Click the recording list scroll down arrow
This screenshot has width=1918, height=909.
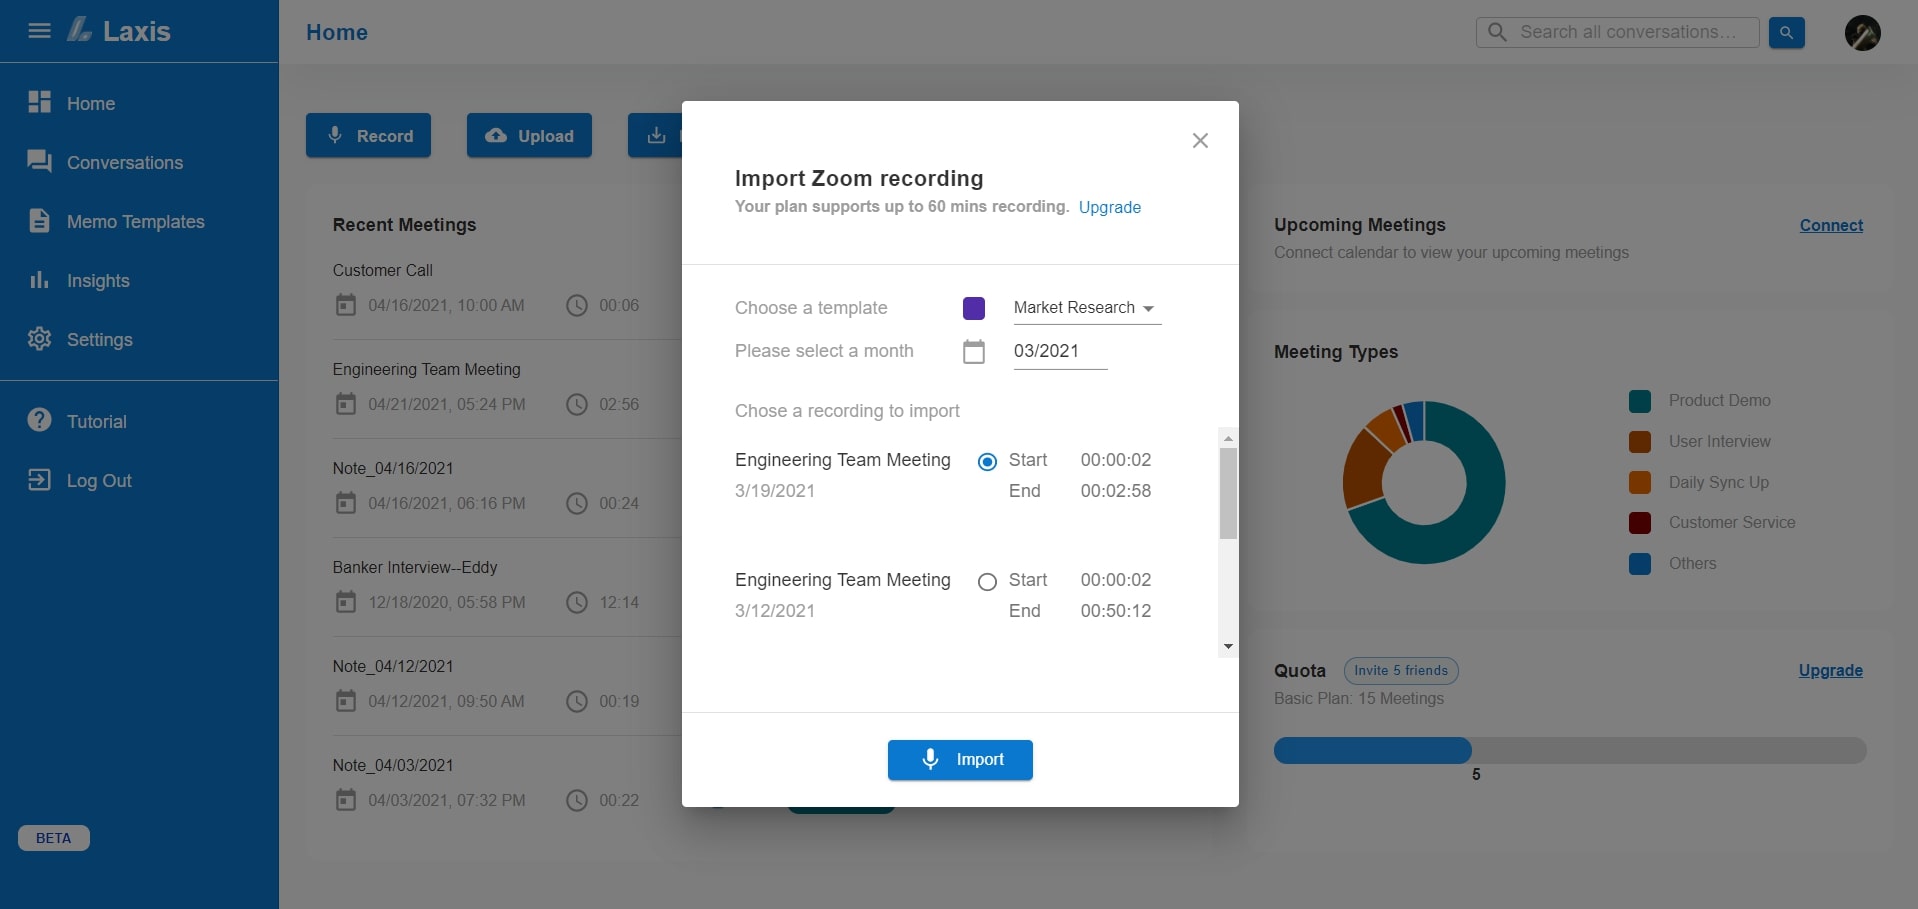click(x=1228, y=646)
